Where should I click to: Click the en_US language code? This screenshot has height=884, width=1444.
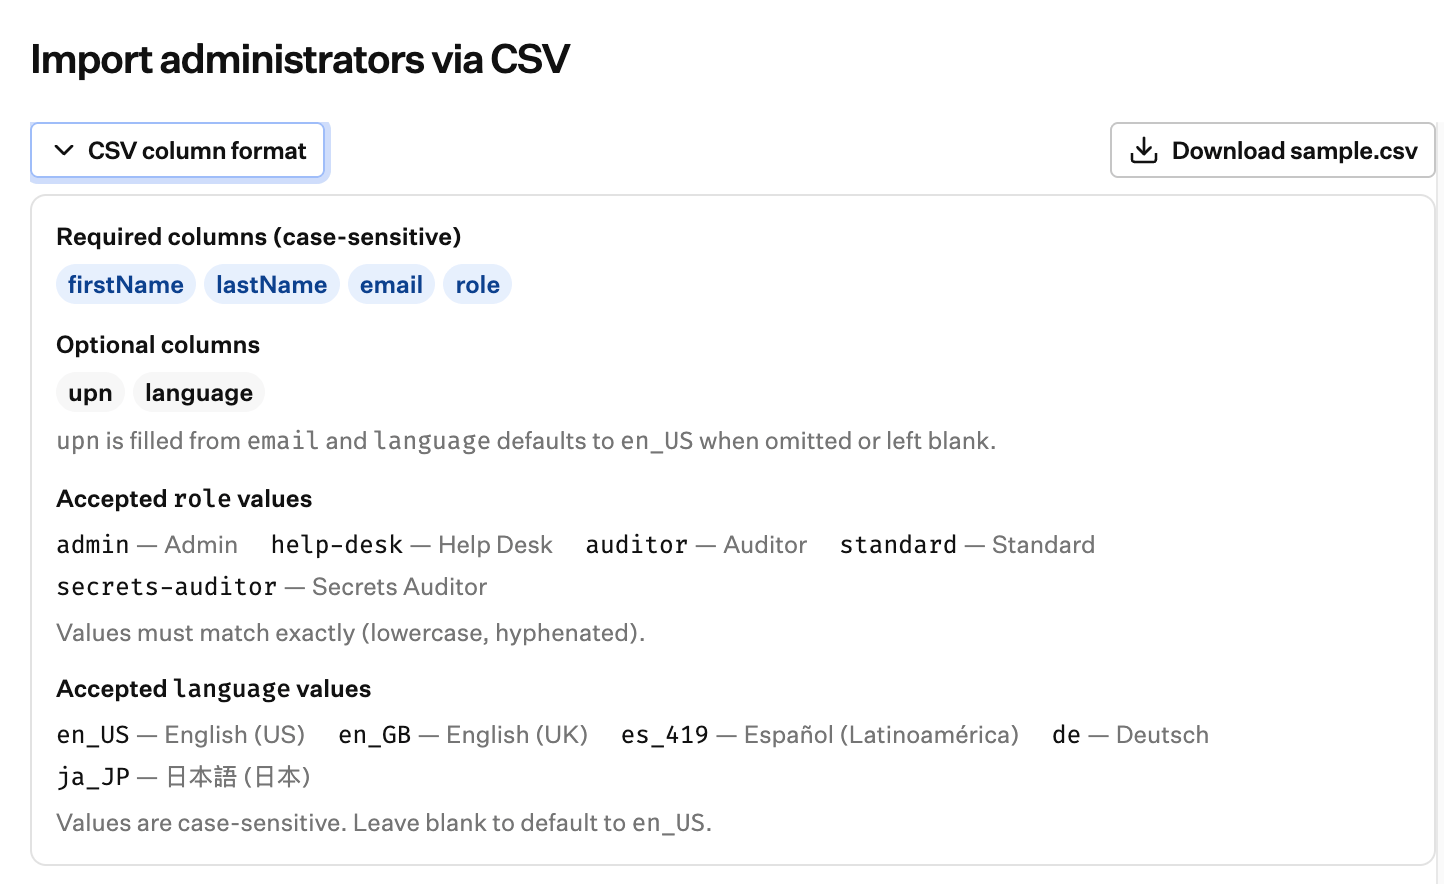click(93, 735)
